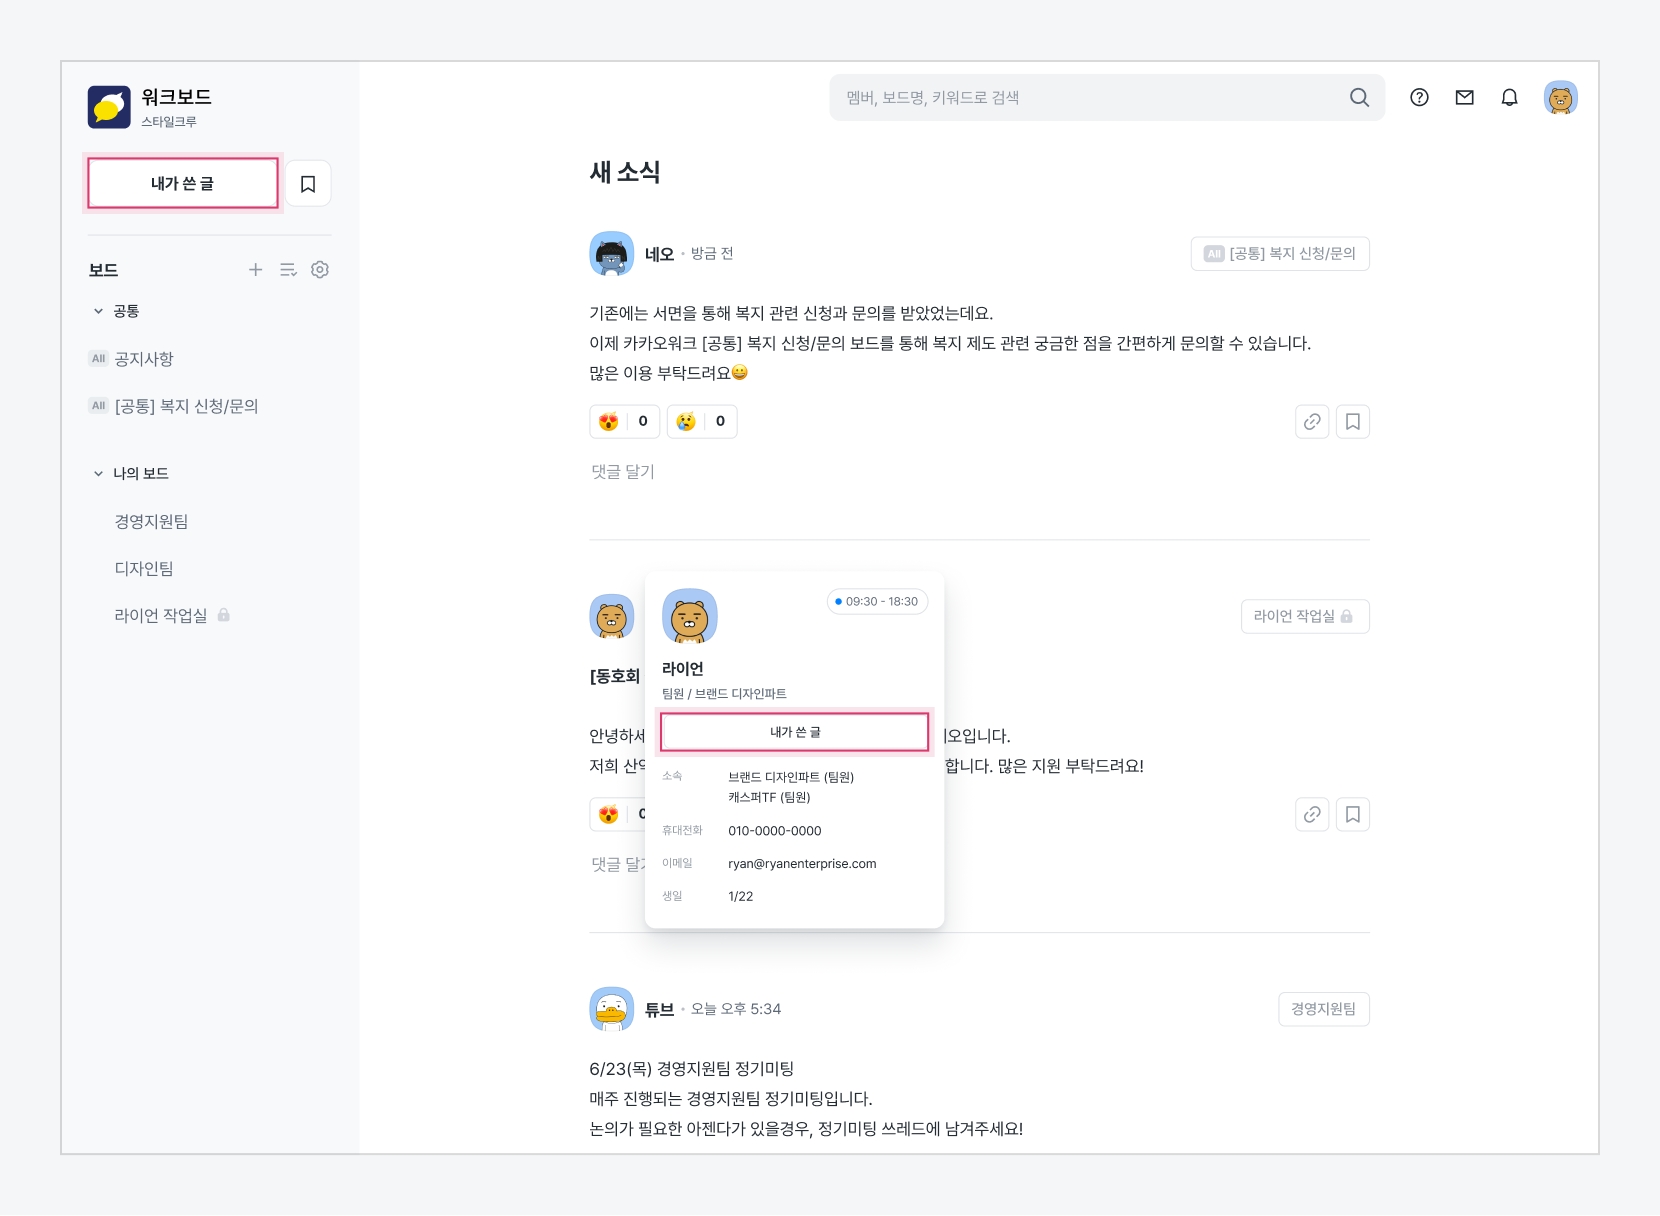Collapse the 나의 보드 group
Screen dimensions: 1660x1216
pos(98,473)
